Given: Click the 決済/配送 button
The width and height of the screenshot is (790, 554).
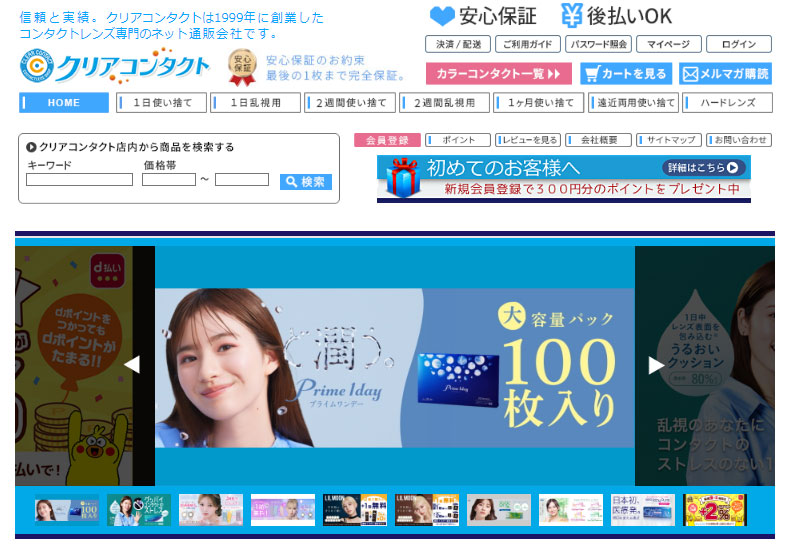Looking at the screenshot, I should coord(458,44).
